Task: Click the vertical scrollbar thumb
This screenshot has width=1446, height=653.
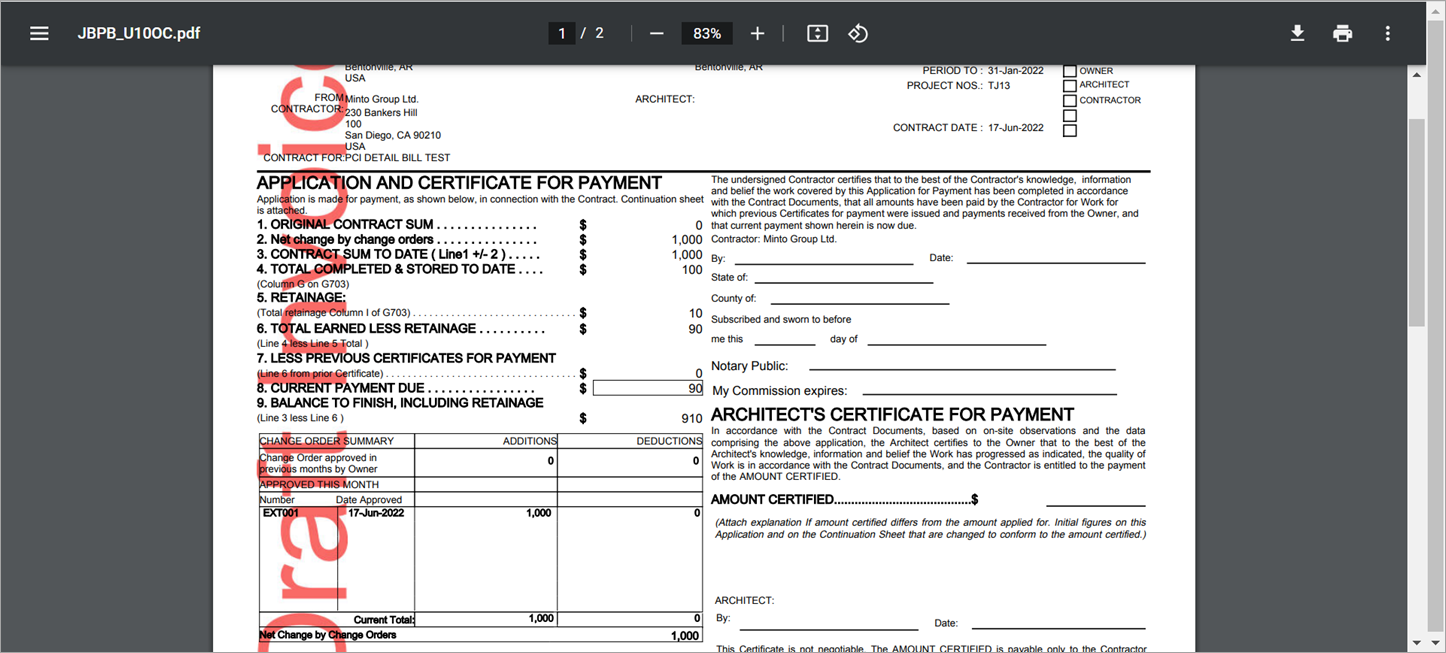Action: (1417, 222)
